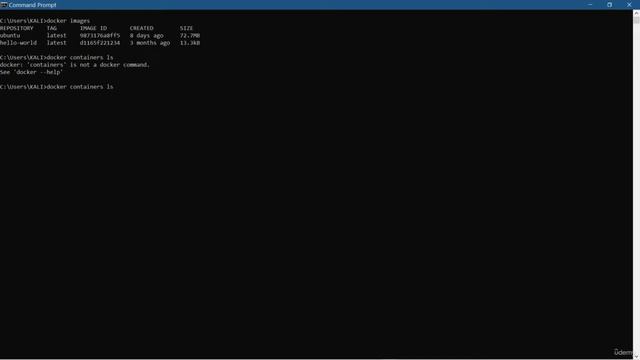Click the SIZE column header
The image size is (640, 360).
(187, 28)
